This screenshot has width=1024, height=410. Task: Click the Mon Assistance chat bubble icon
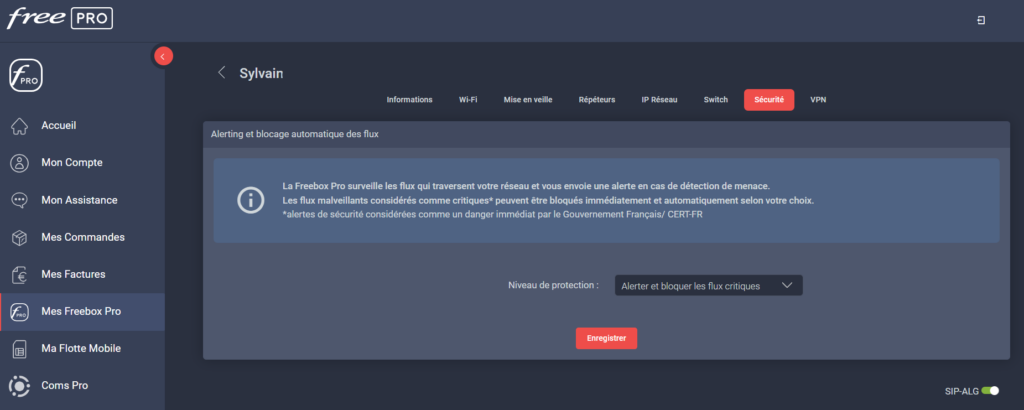pos(20,200)
